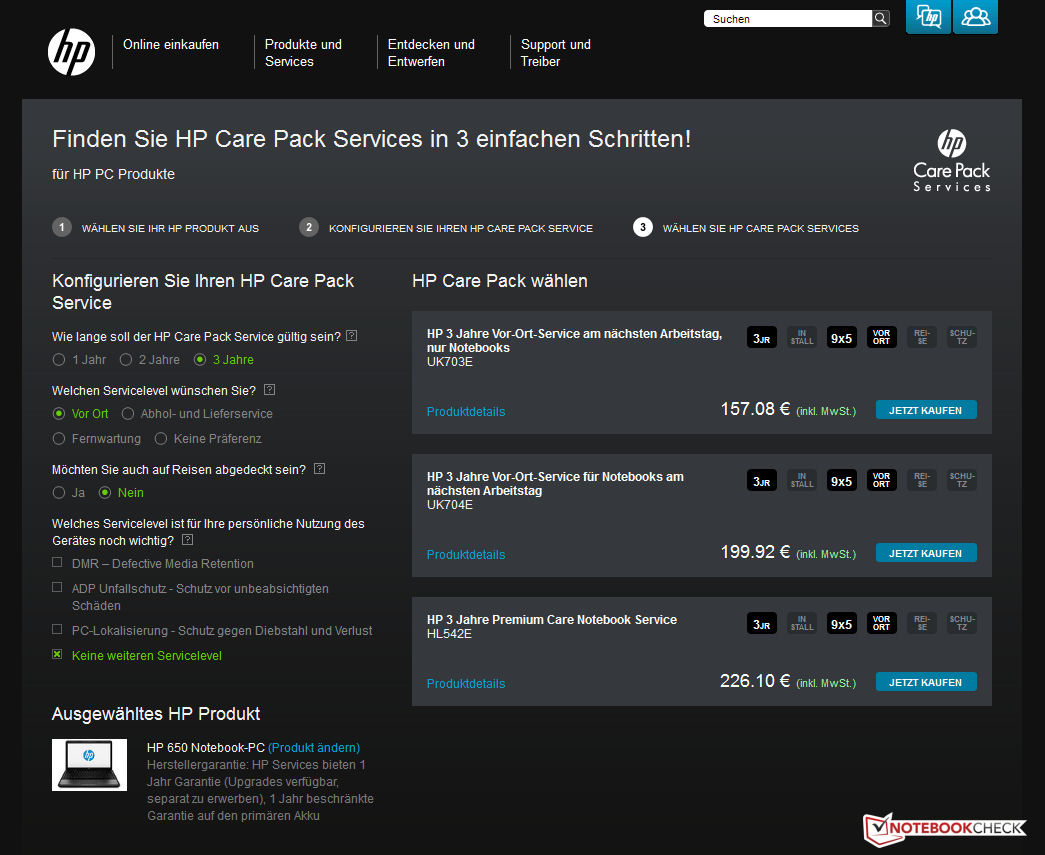Choose Keine Präferenz option

point(161,438)
